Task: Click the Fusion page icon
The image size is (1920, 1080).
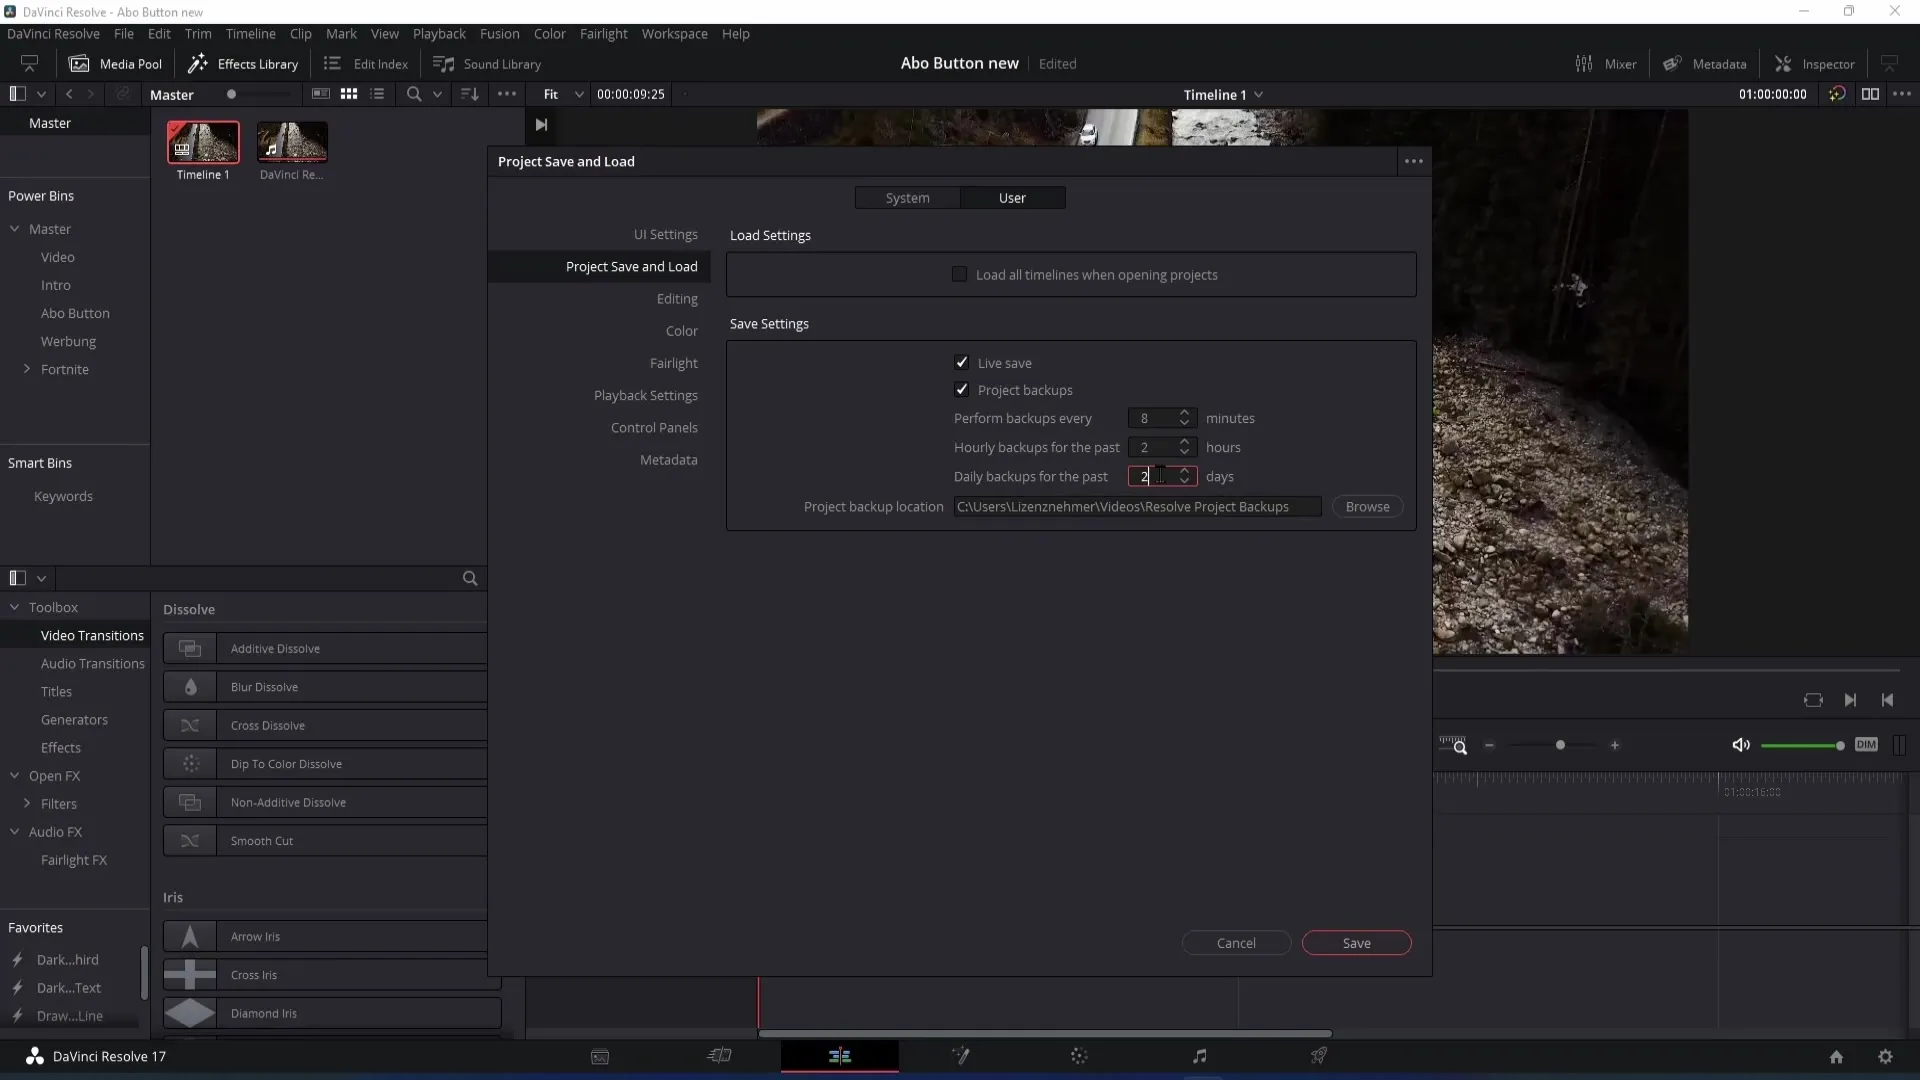Action: pos(959,1055)
